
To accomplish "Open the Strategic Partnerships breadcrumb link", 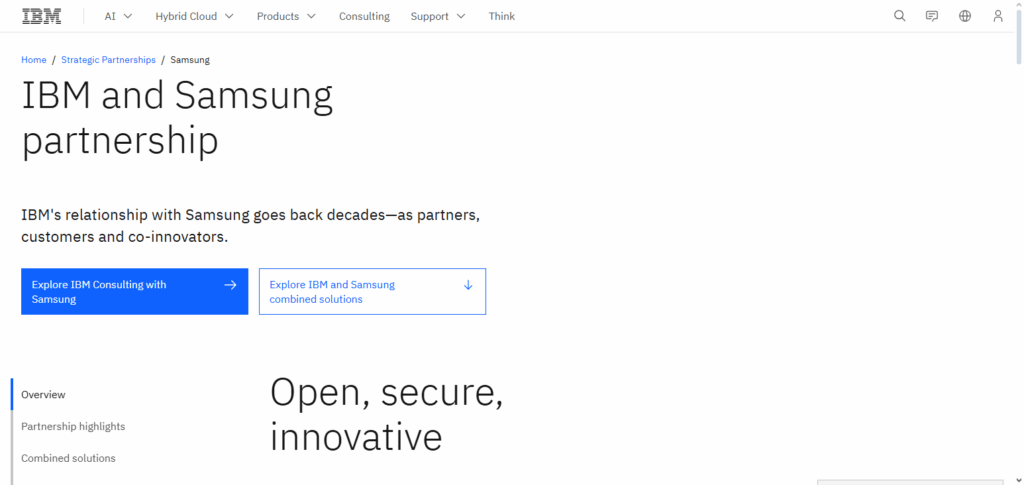I will pos(108,59).
